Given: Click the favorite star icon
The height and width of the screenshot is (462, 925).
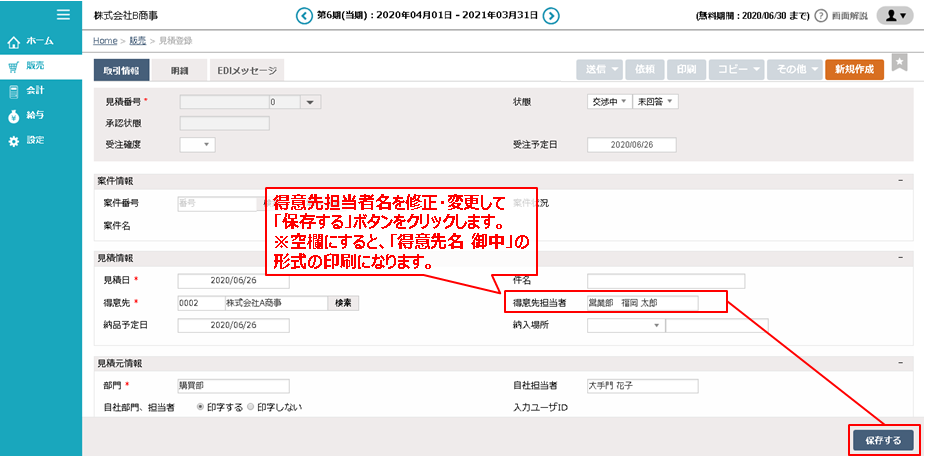Looking at the screenshot, I should tap(900, 64).
